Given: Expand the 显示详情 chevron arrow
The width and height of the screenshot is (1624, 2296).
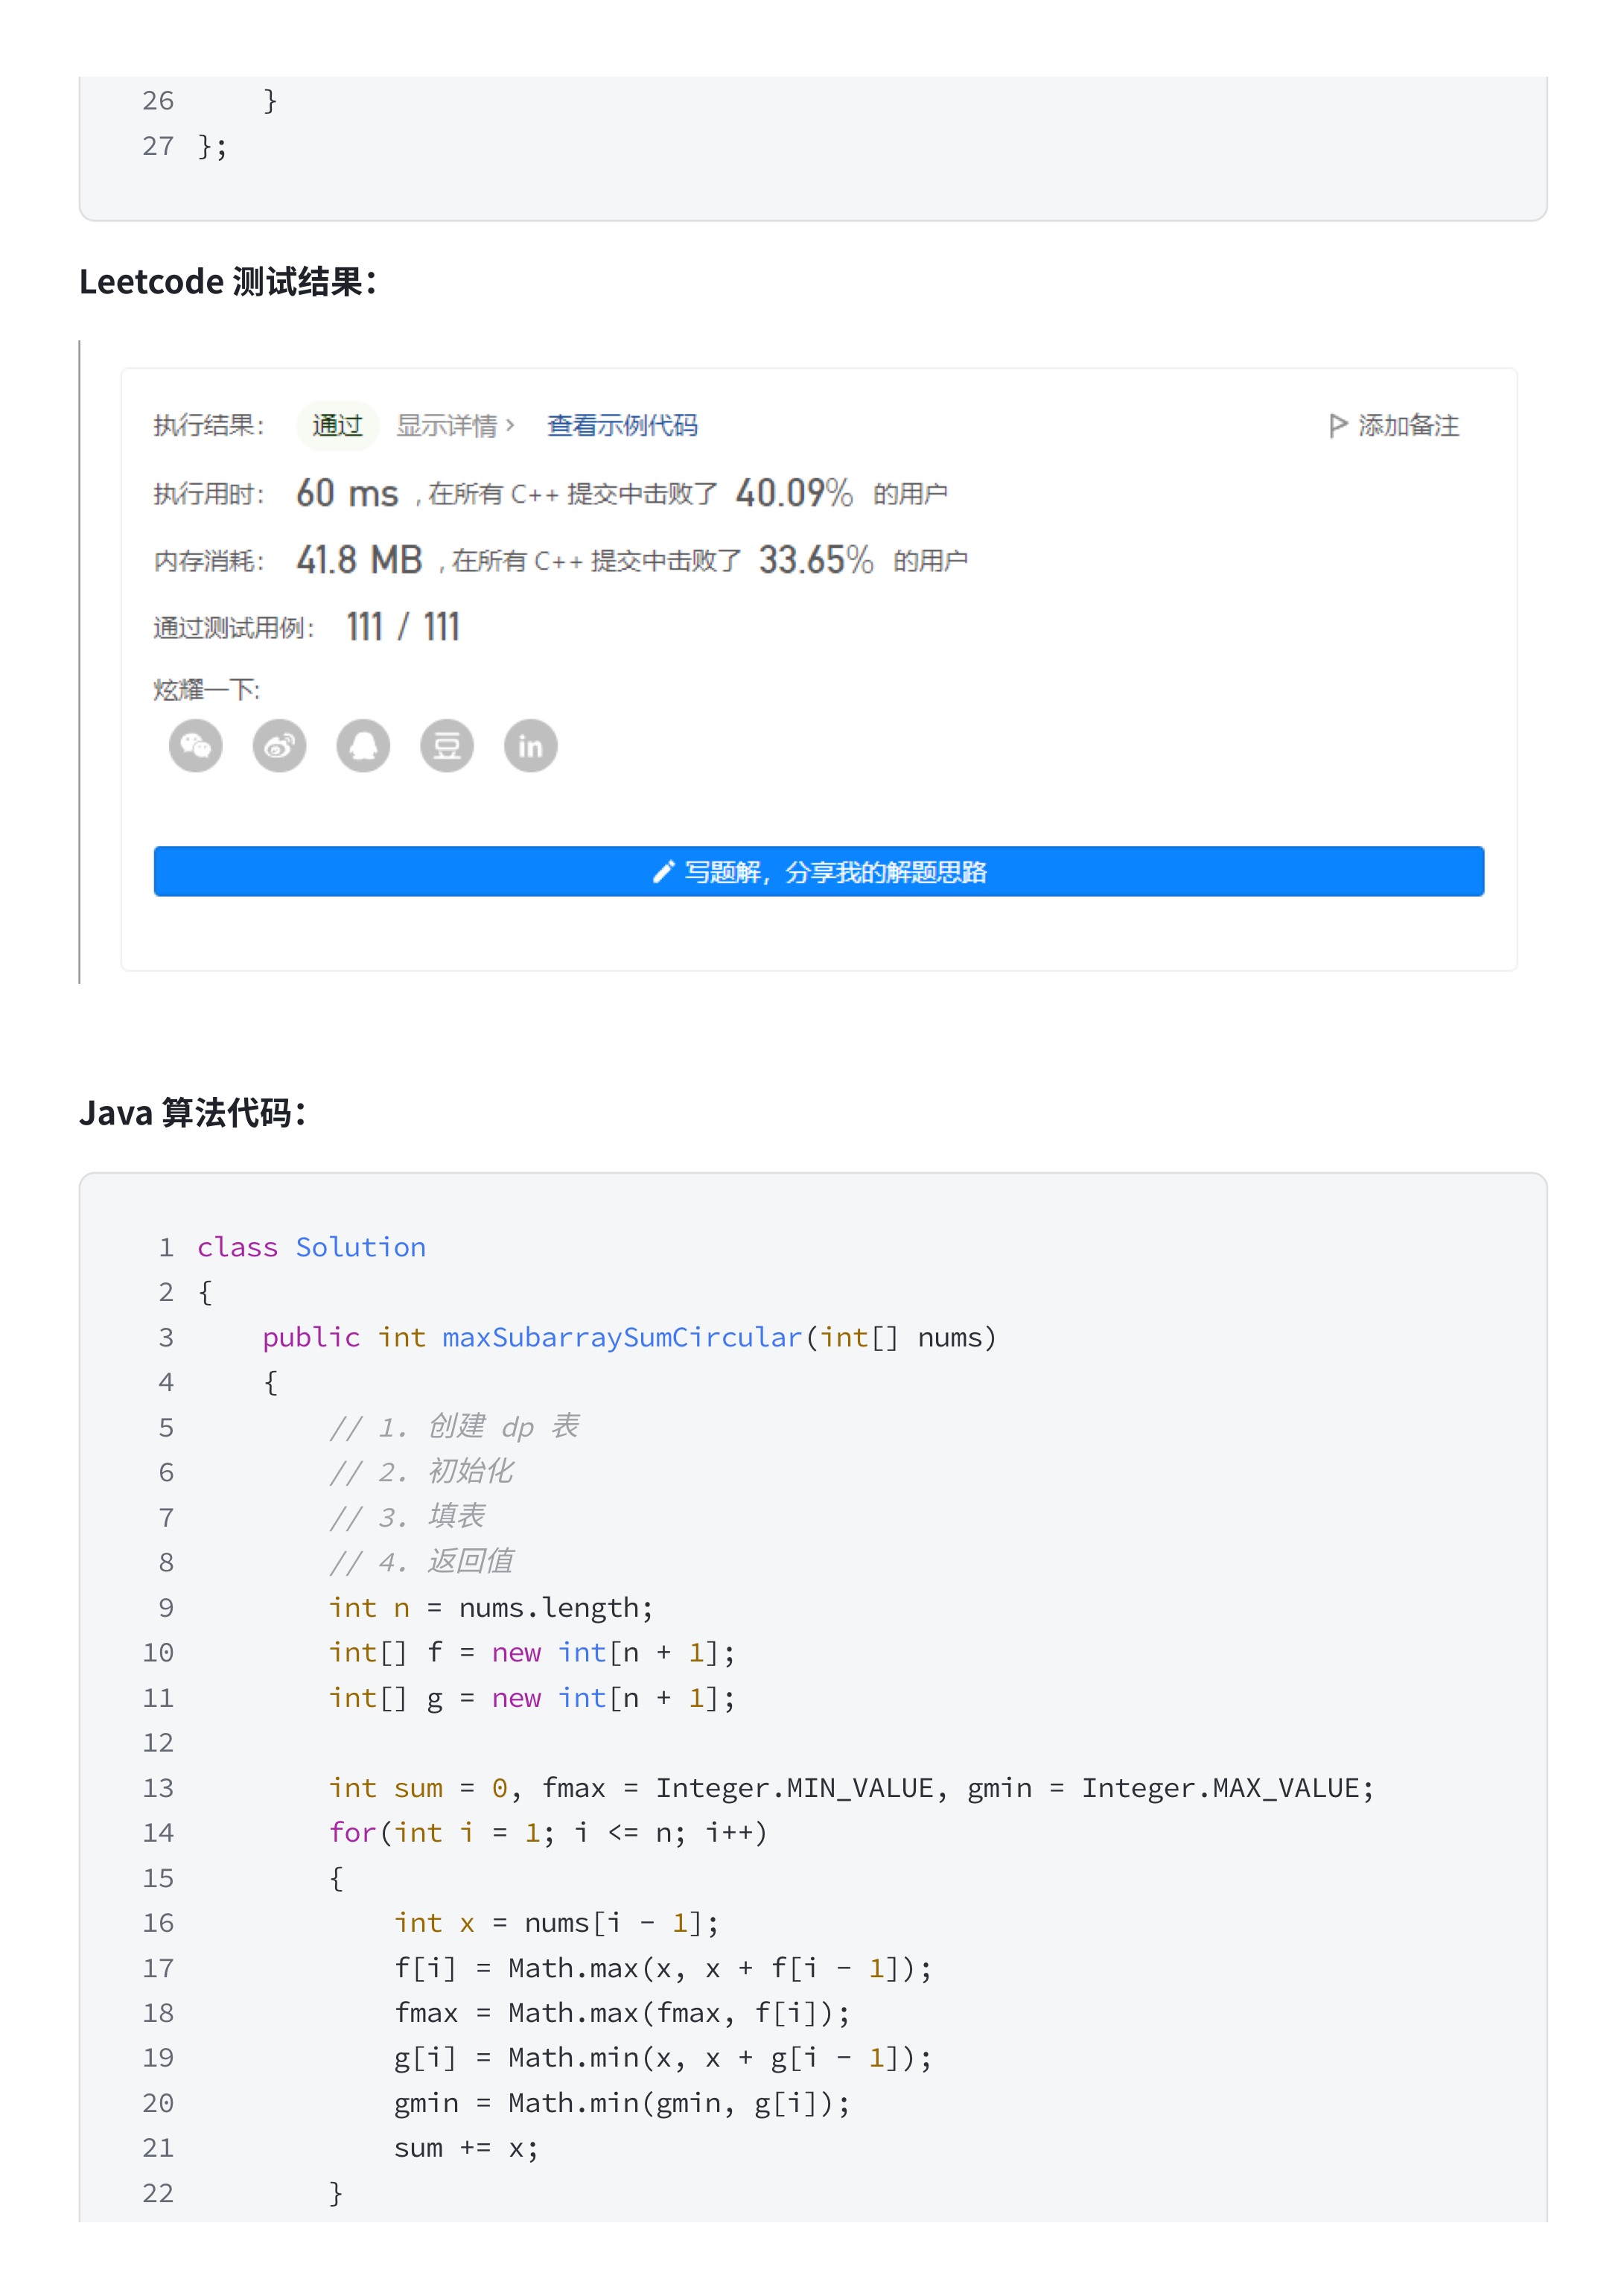Looking at the screenshot, I should (x=510, y=425).
